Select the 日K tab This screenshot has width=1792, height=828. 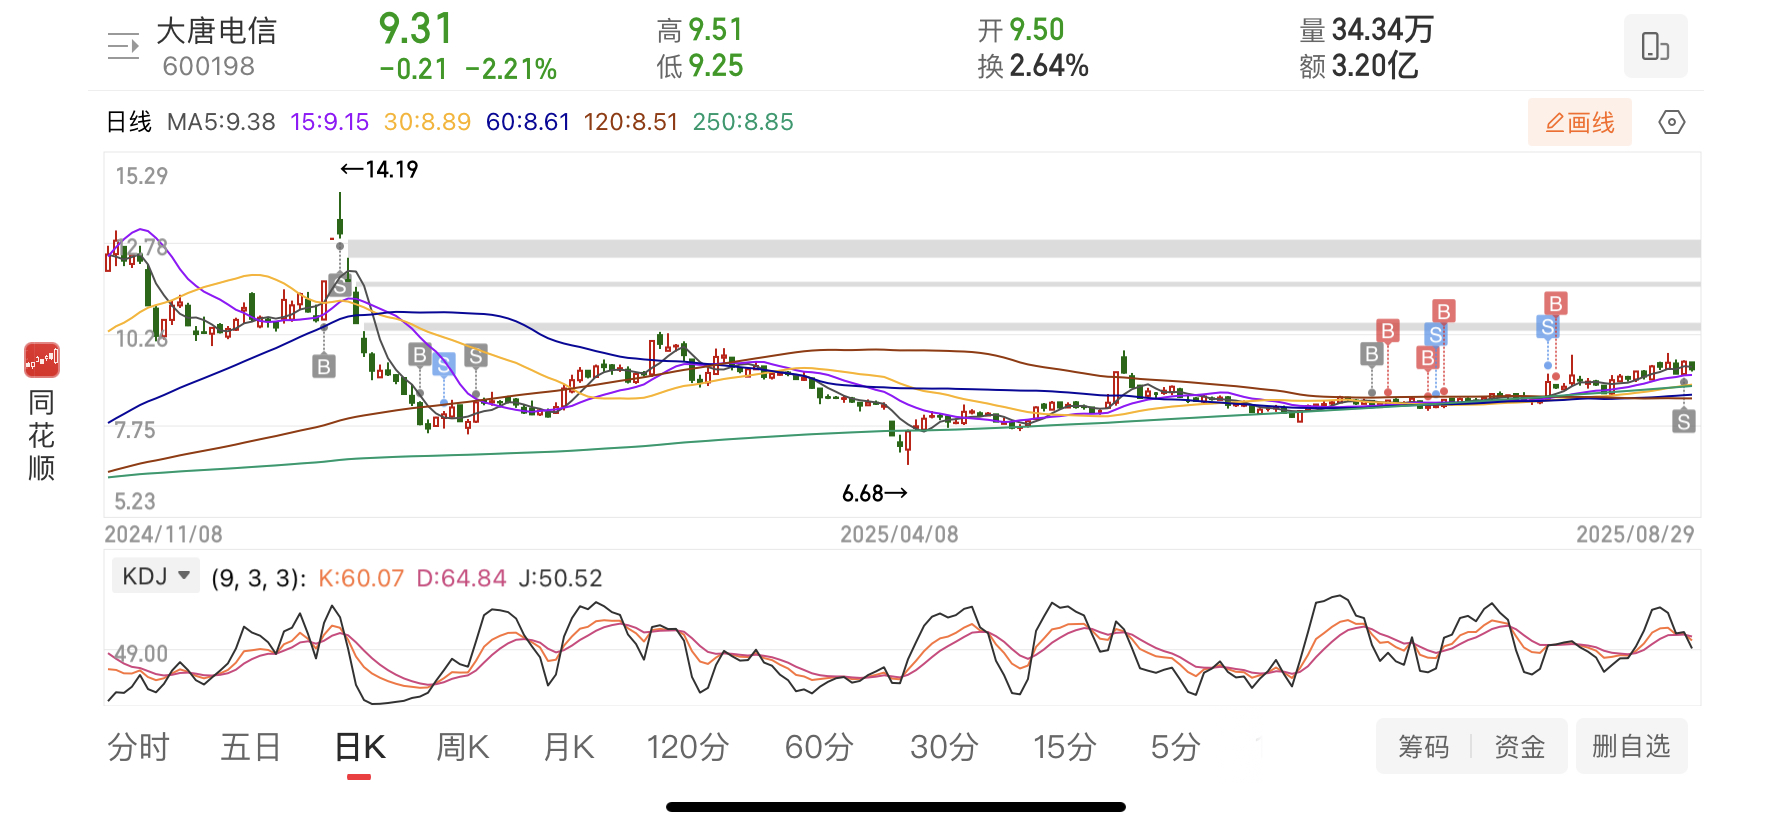359,747
